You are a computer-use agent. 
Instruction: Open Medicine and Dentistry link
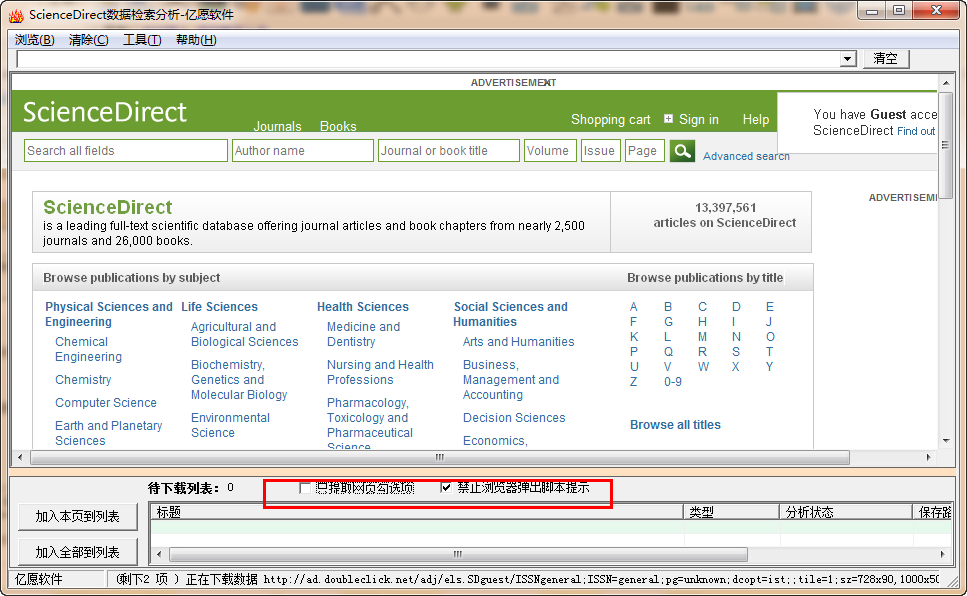pos(363,334)
